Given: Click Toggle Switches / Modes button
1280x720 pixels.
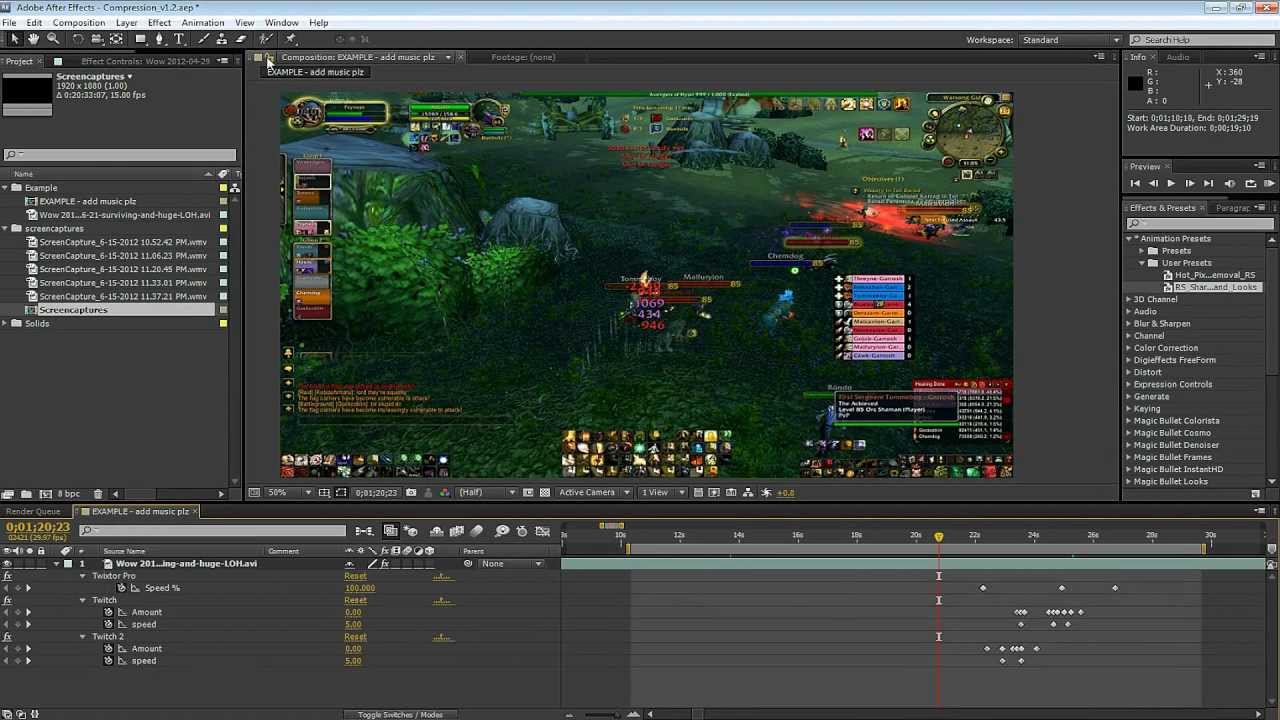Looking at the screenshot, I should pyautogui.click(x=400, y=714).
